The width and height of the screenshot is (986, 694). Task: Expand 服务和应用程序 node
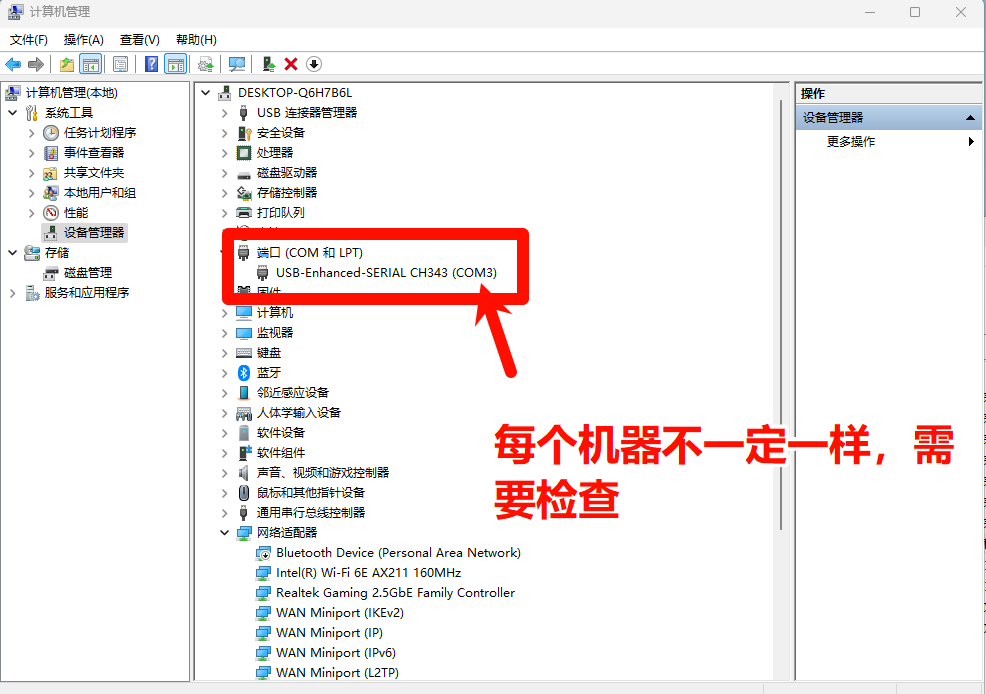13,293
